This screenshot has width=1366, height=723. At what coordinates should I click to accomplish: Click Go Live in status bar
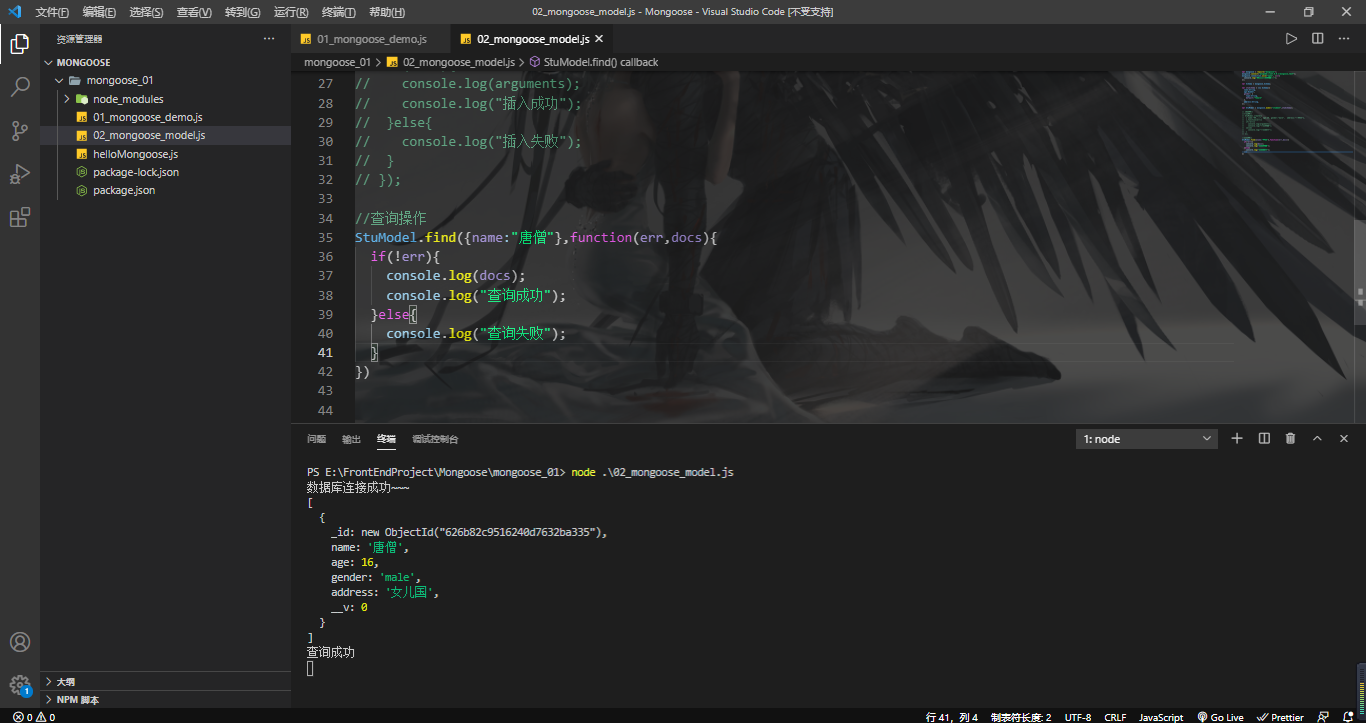[x=1220, y=717]
